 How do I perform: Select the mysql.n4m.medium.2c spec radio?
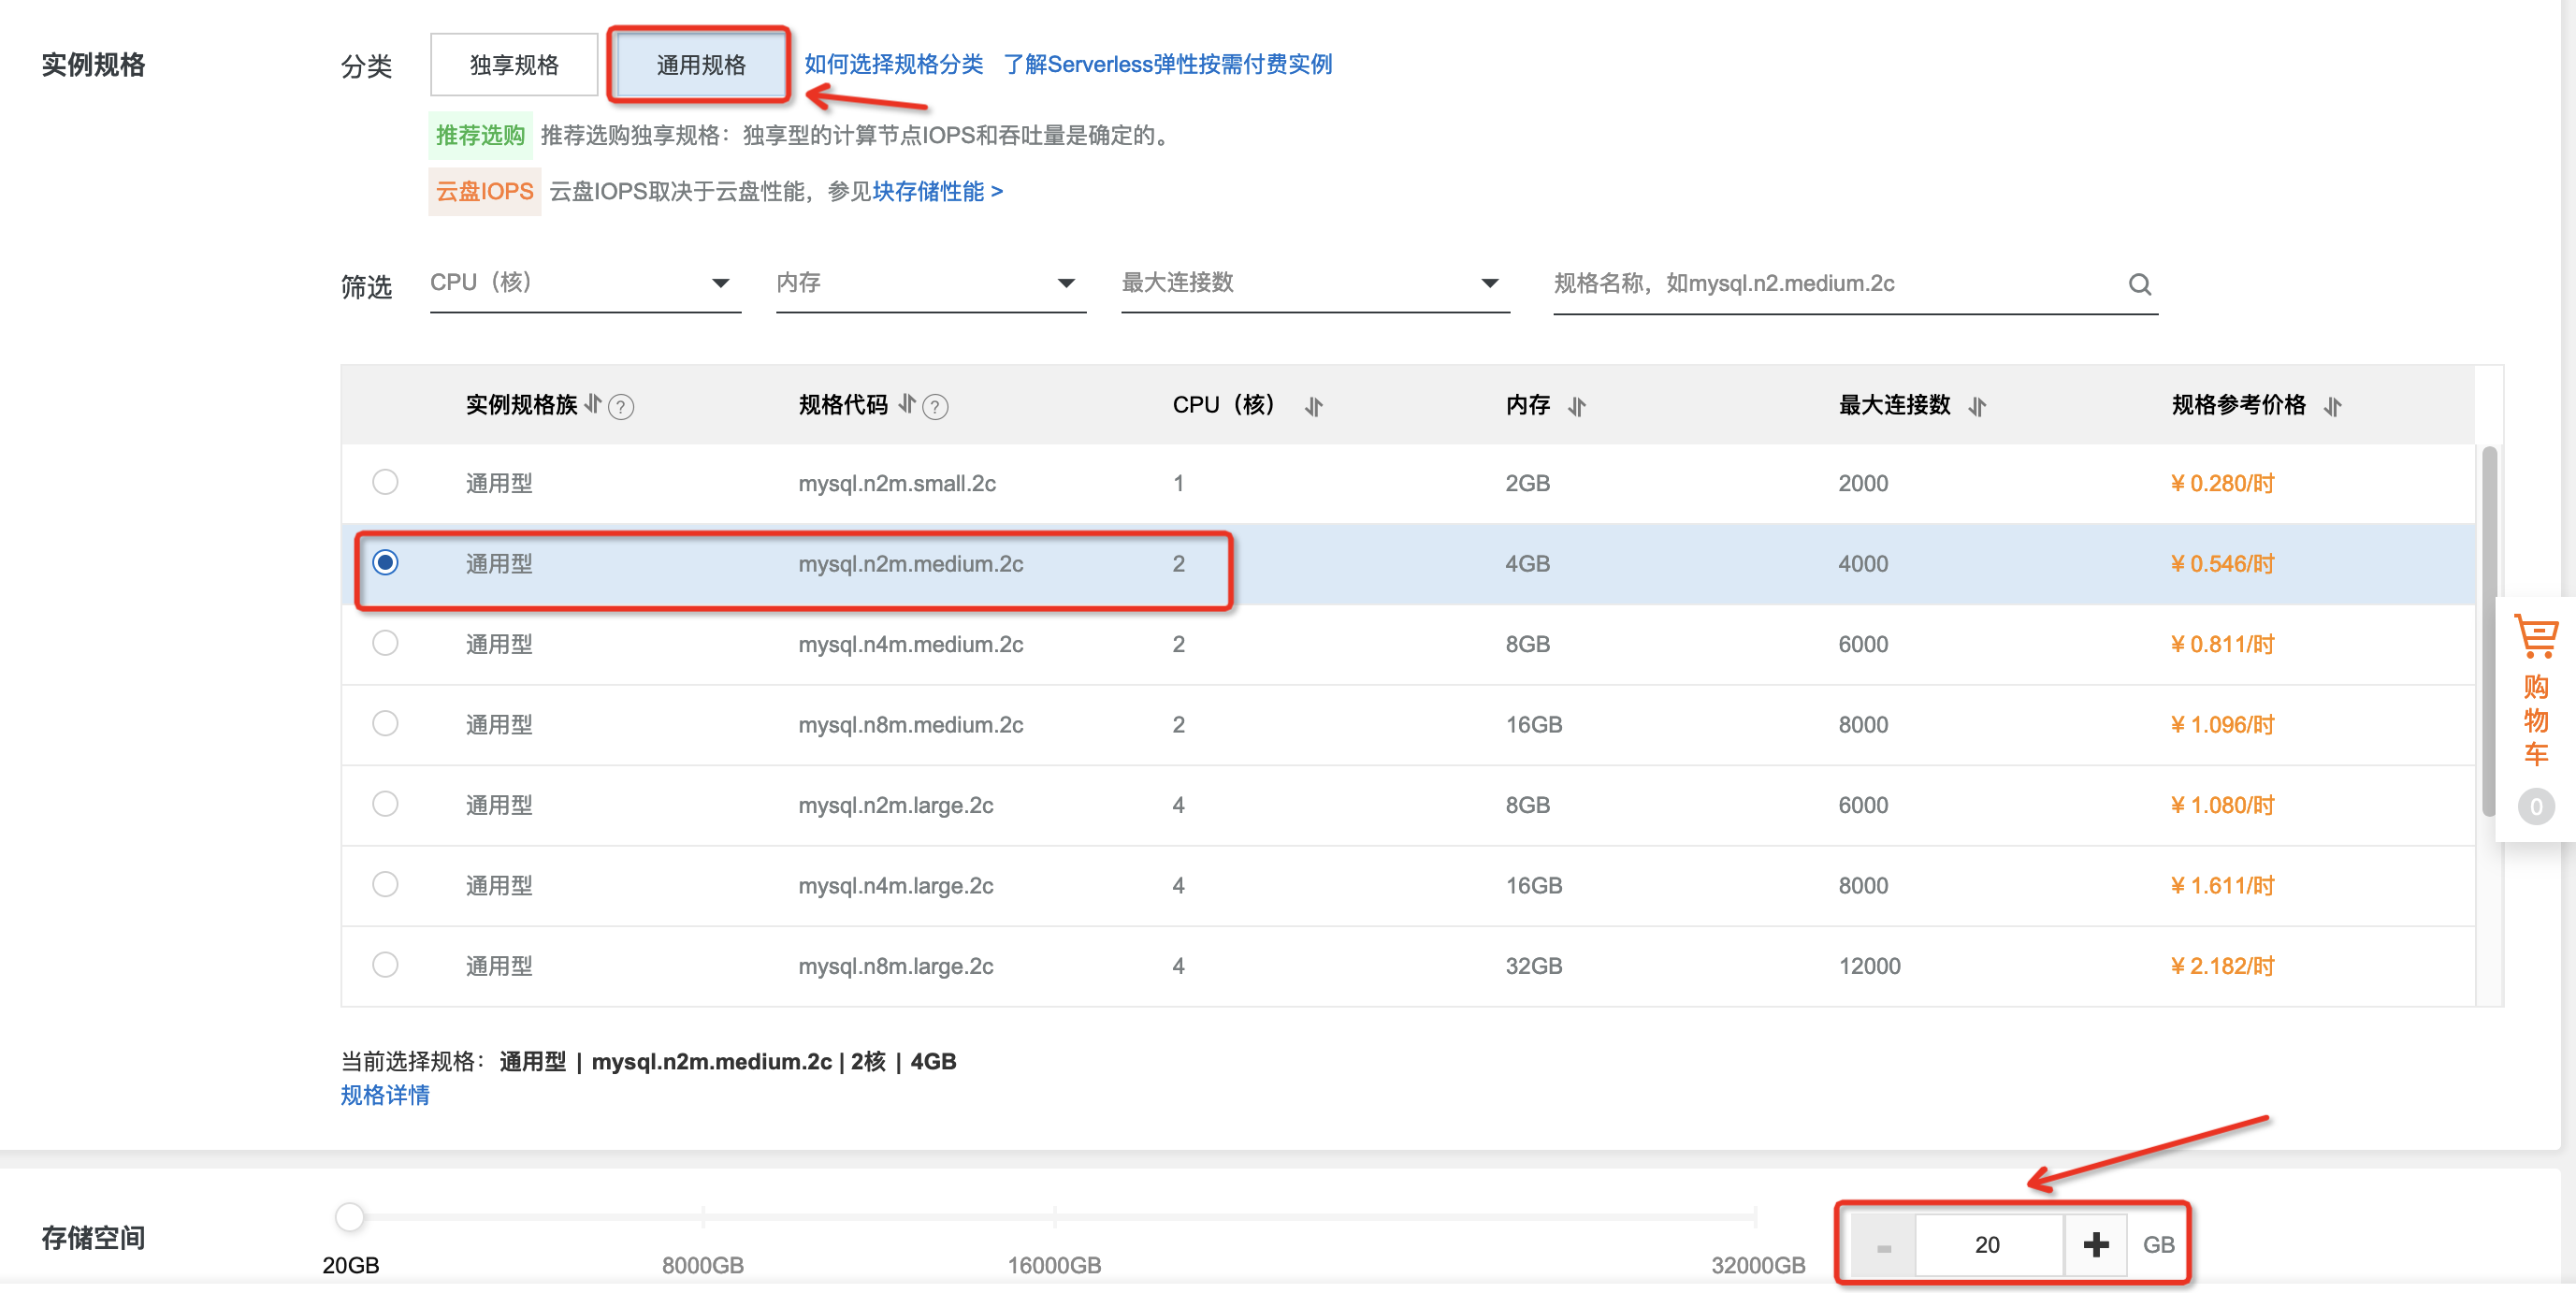(x=385, y=644)
